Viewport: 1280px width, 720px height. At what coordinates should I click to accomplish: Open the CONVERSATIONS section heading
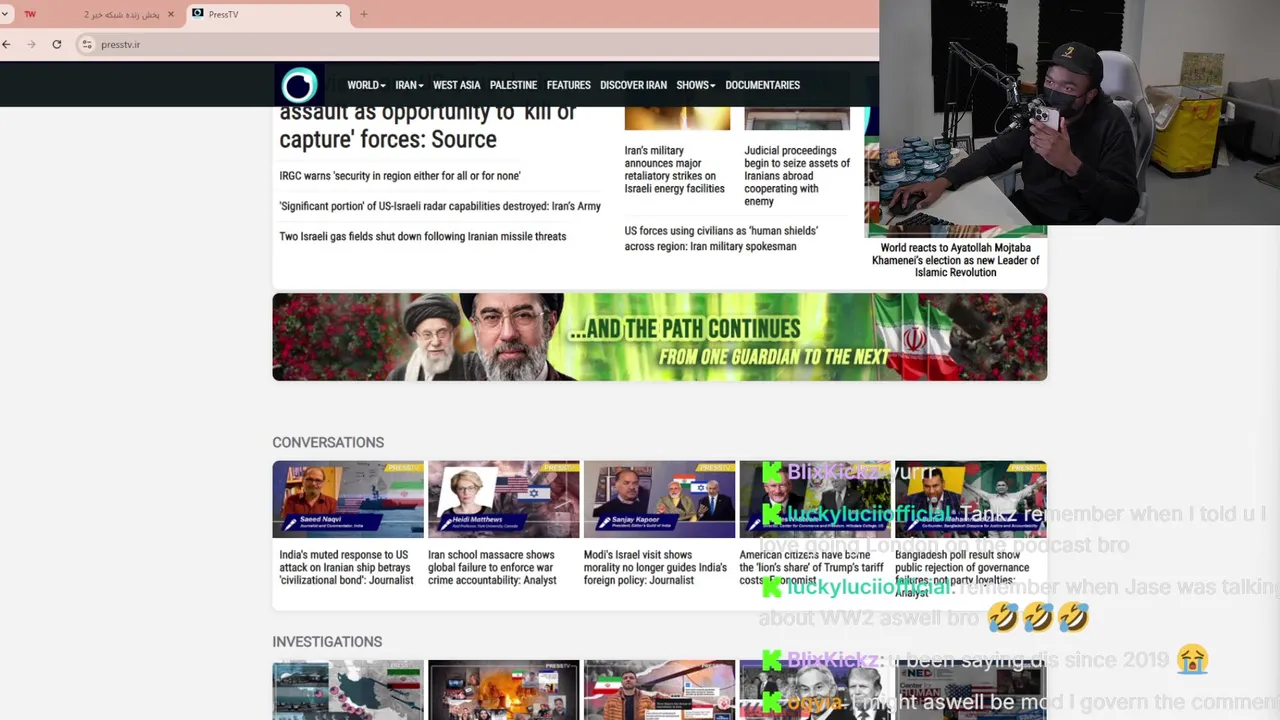coord(328,442)
